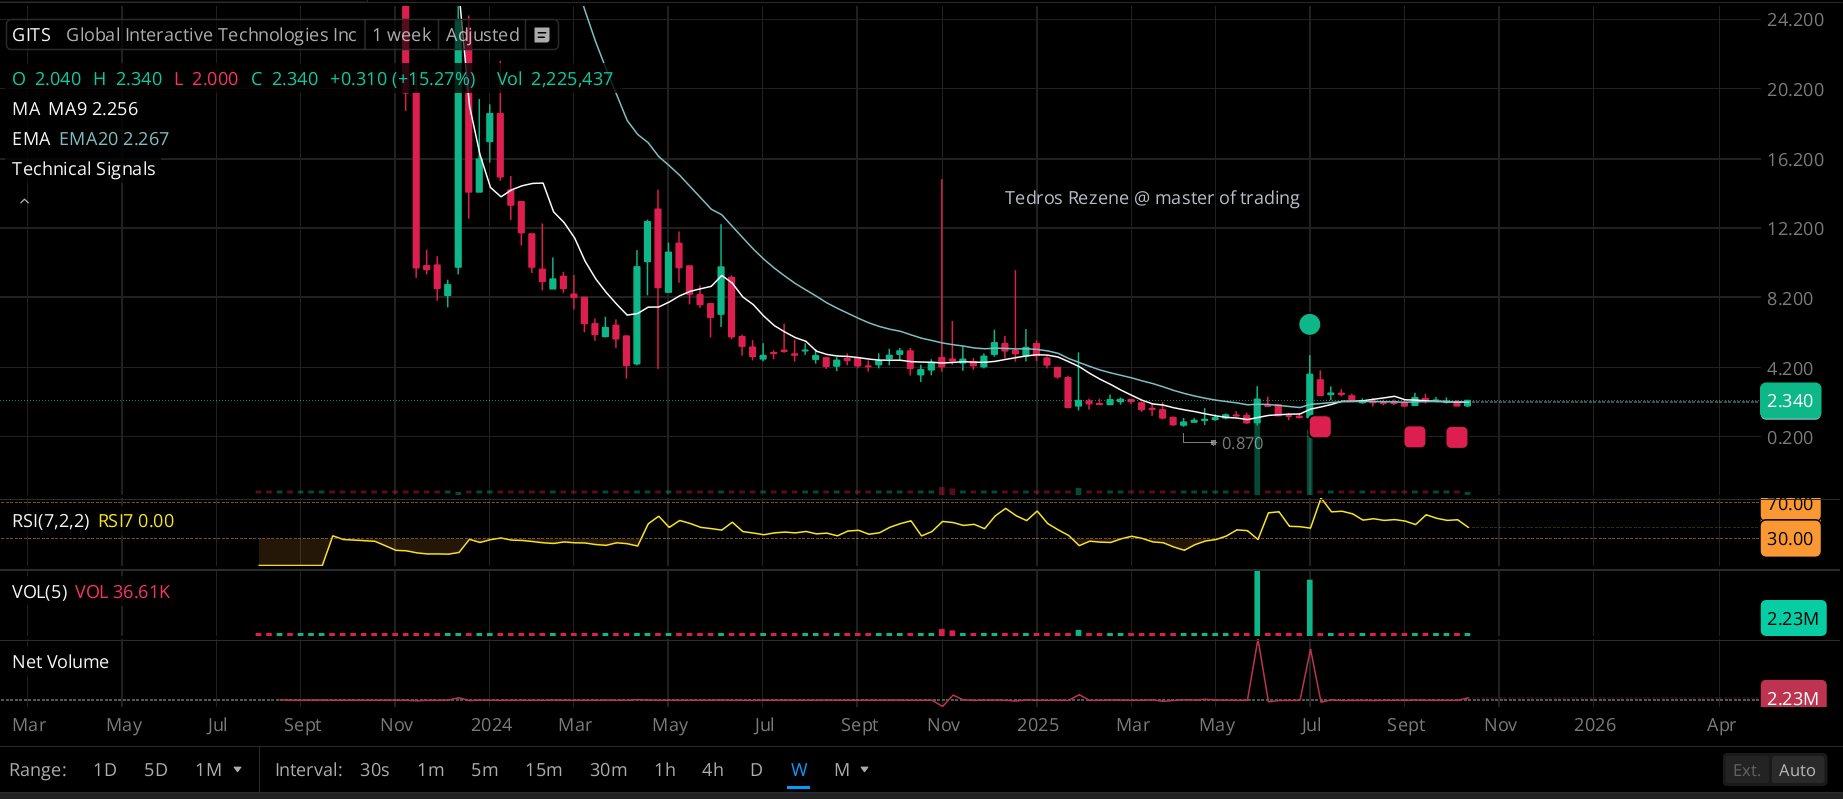Click the RSI7 0.00 value
Image resolution: width=1843 pixels, height=799 pixels.
[x=136, y=520]
